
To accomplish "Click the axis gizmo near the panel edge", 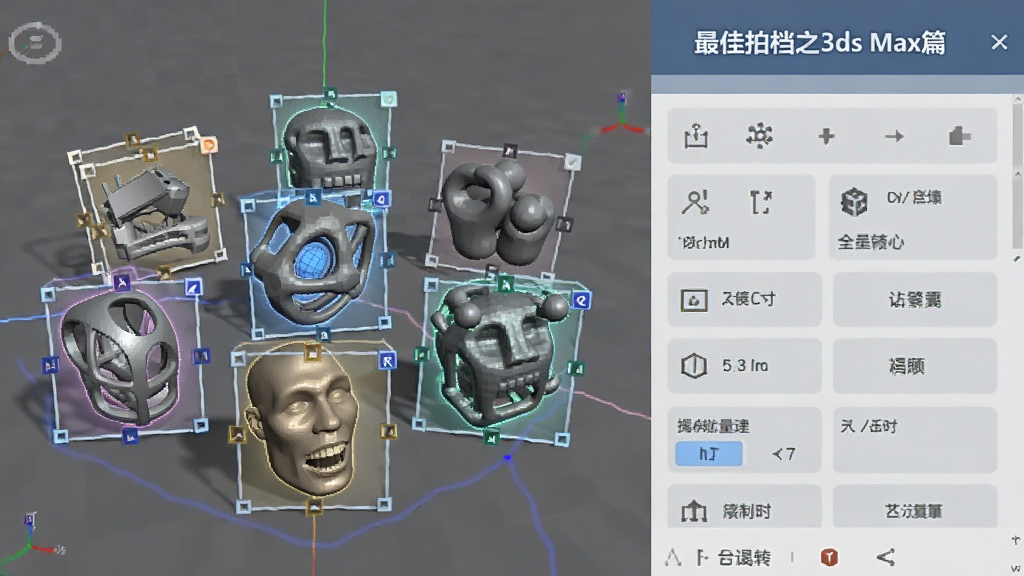I will (x=621, y=114).
